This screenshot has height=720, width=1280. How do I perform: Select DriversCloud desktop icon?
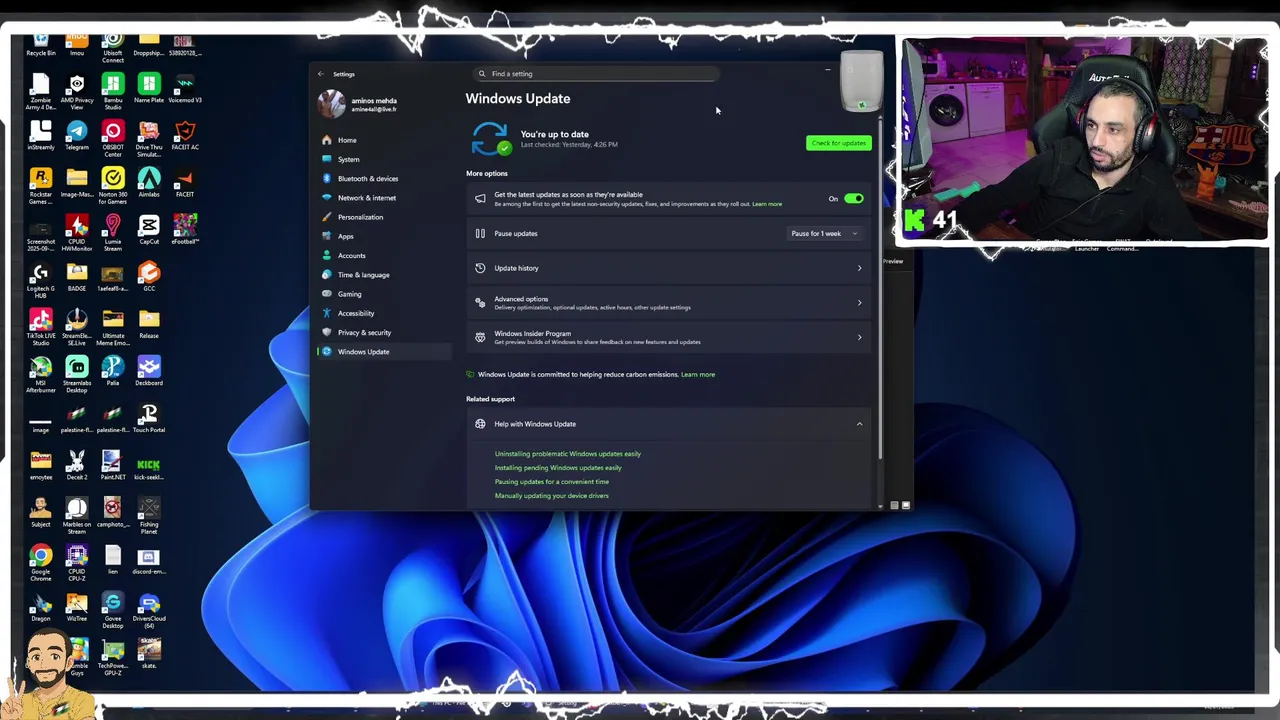coord(148,610)
